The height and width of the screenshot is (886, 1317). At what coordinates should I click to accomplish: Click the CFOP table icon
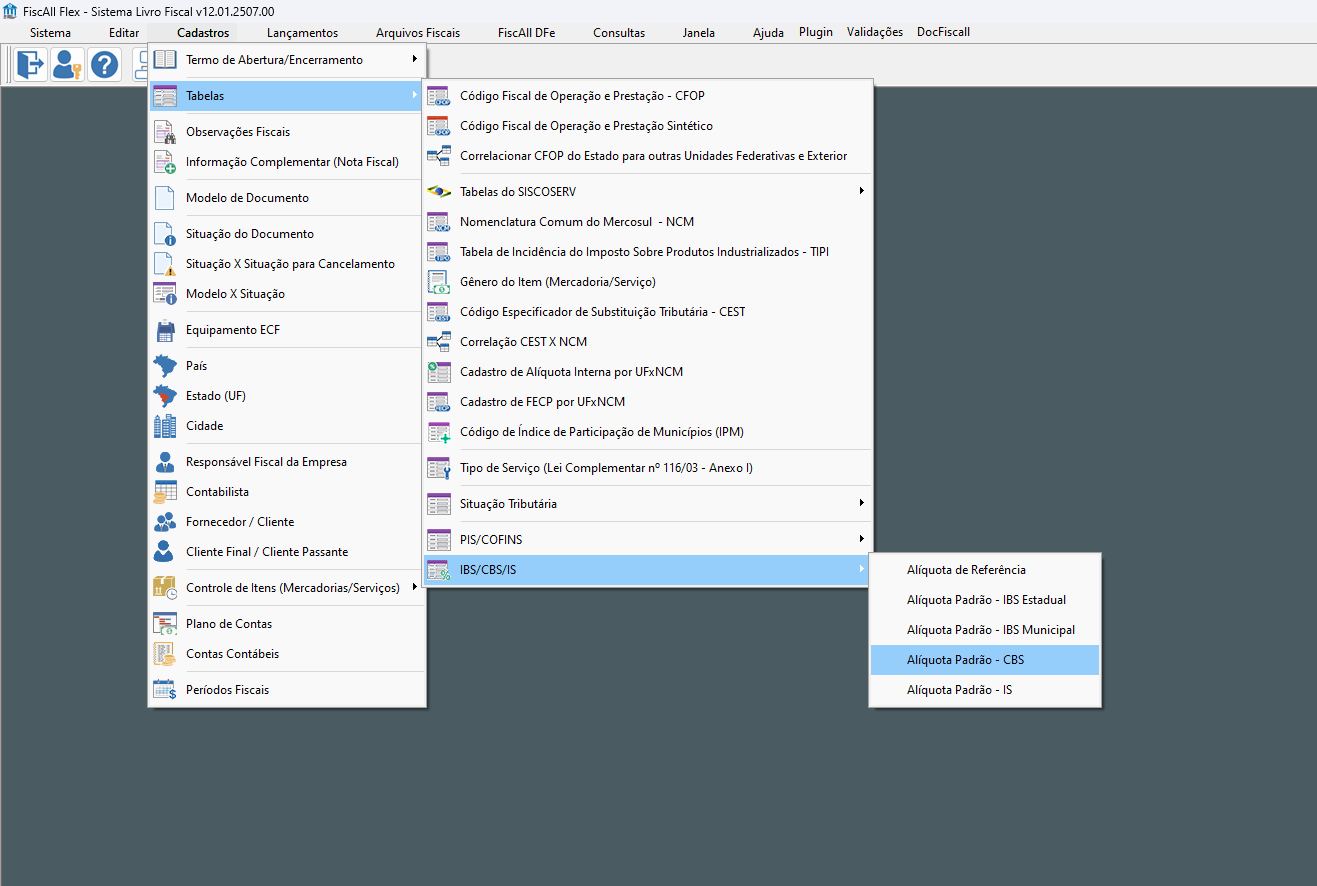click(x=439, y=96)
